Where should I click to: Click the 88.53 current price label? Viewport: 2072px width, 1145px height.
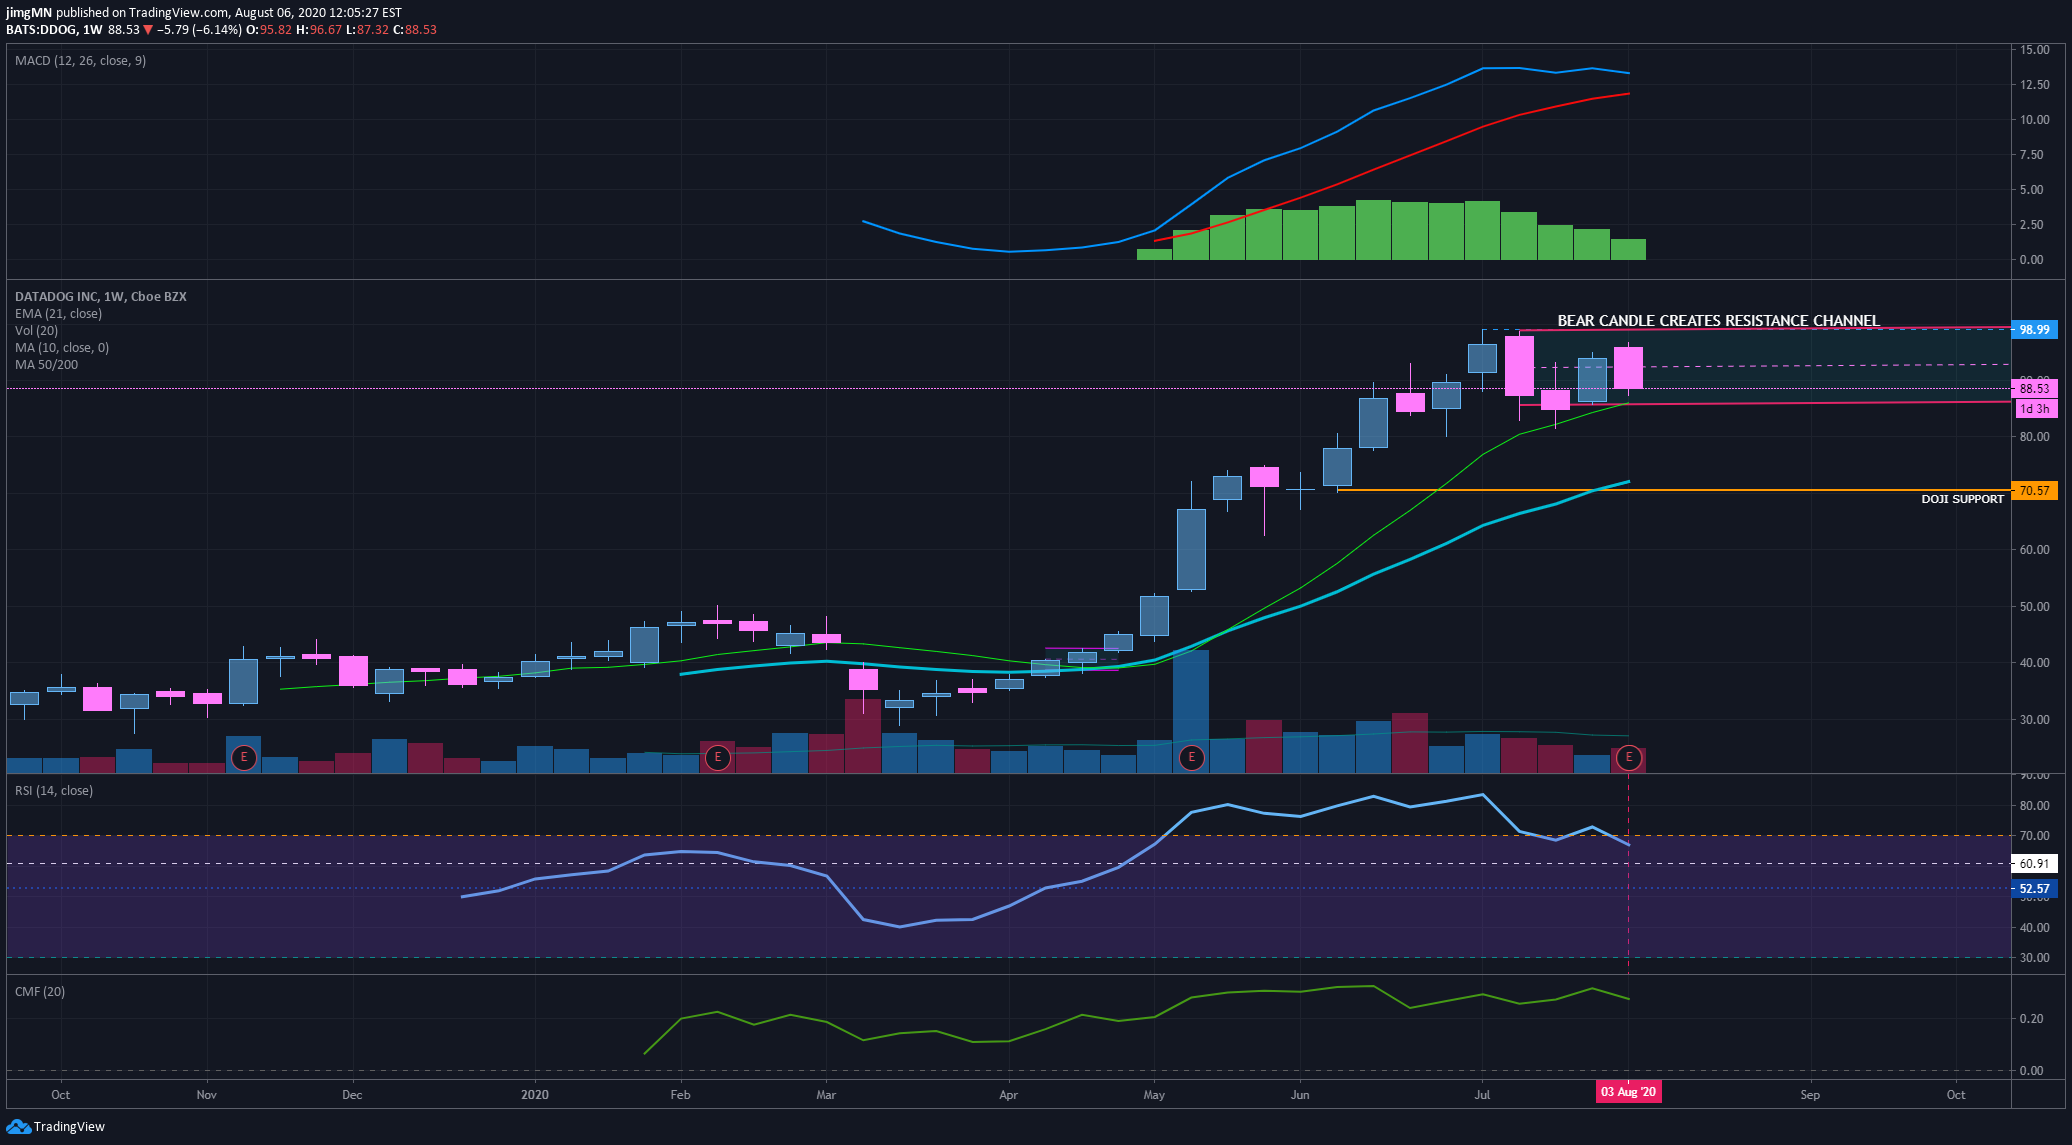coord(2034,389)
